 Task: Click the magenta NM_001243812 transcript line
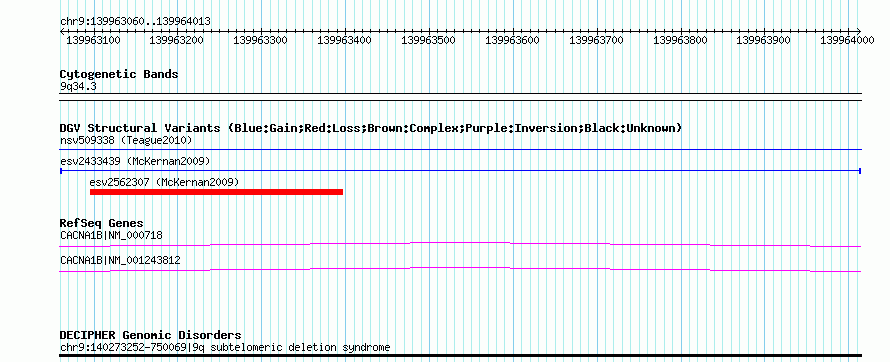460,270
